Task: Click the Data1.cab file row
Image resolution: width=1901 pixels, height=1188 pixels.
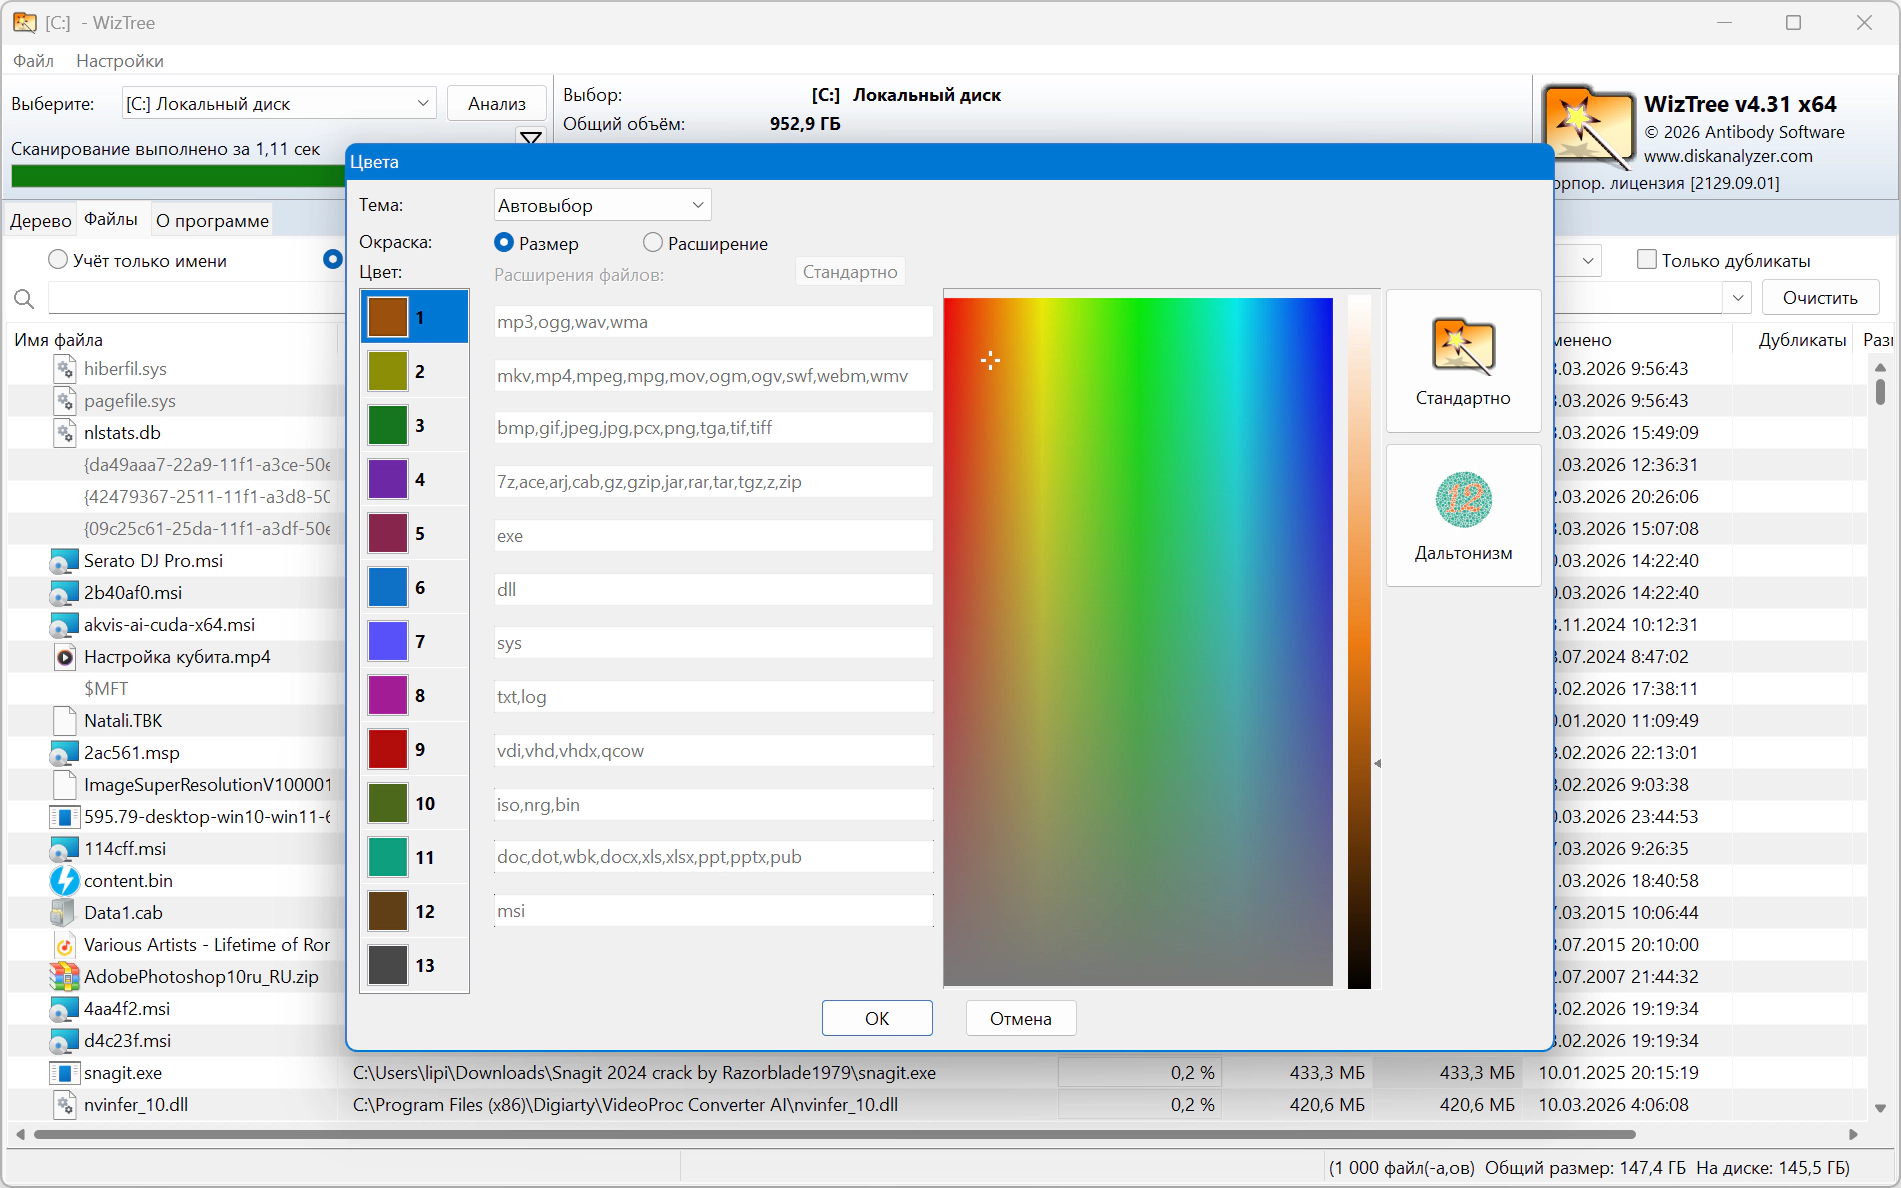Action: tap(123, 913)
